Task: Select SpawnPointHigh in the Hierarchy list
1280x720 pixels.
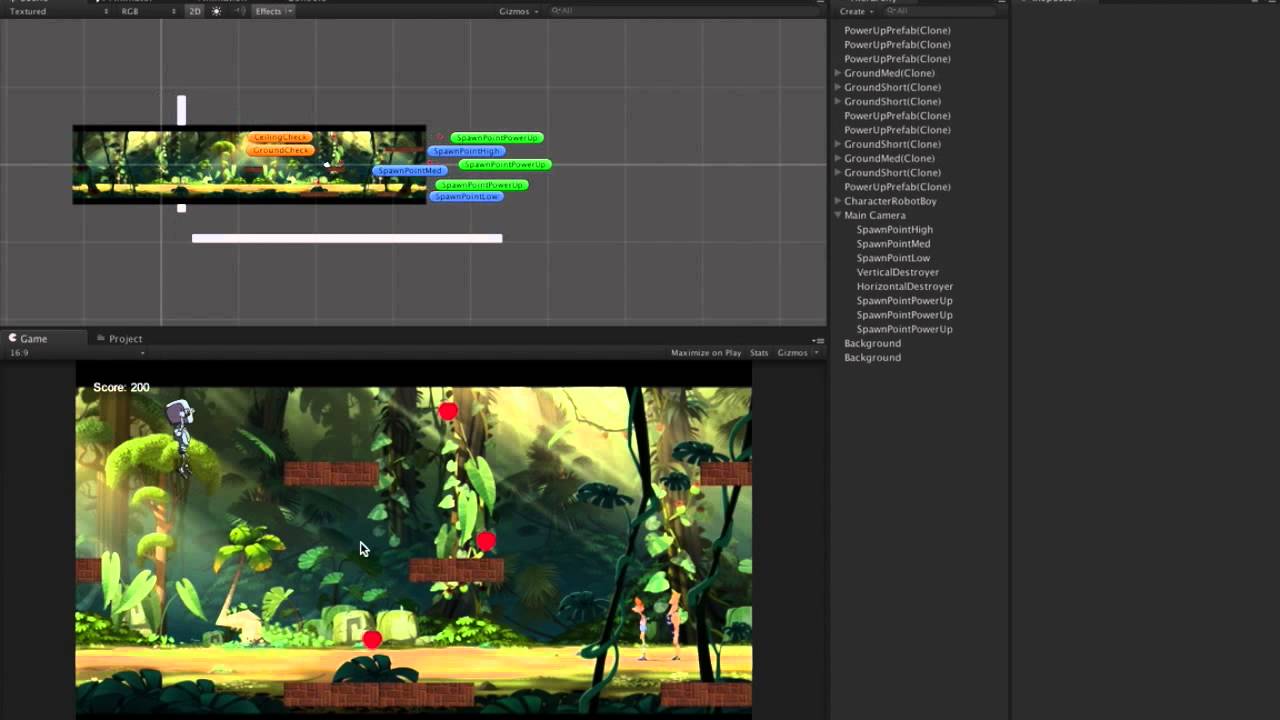Action: click(895, 229)
